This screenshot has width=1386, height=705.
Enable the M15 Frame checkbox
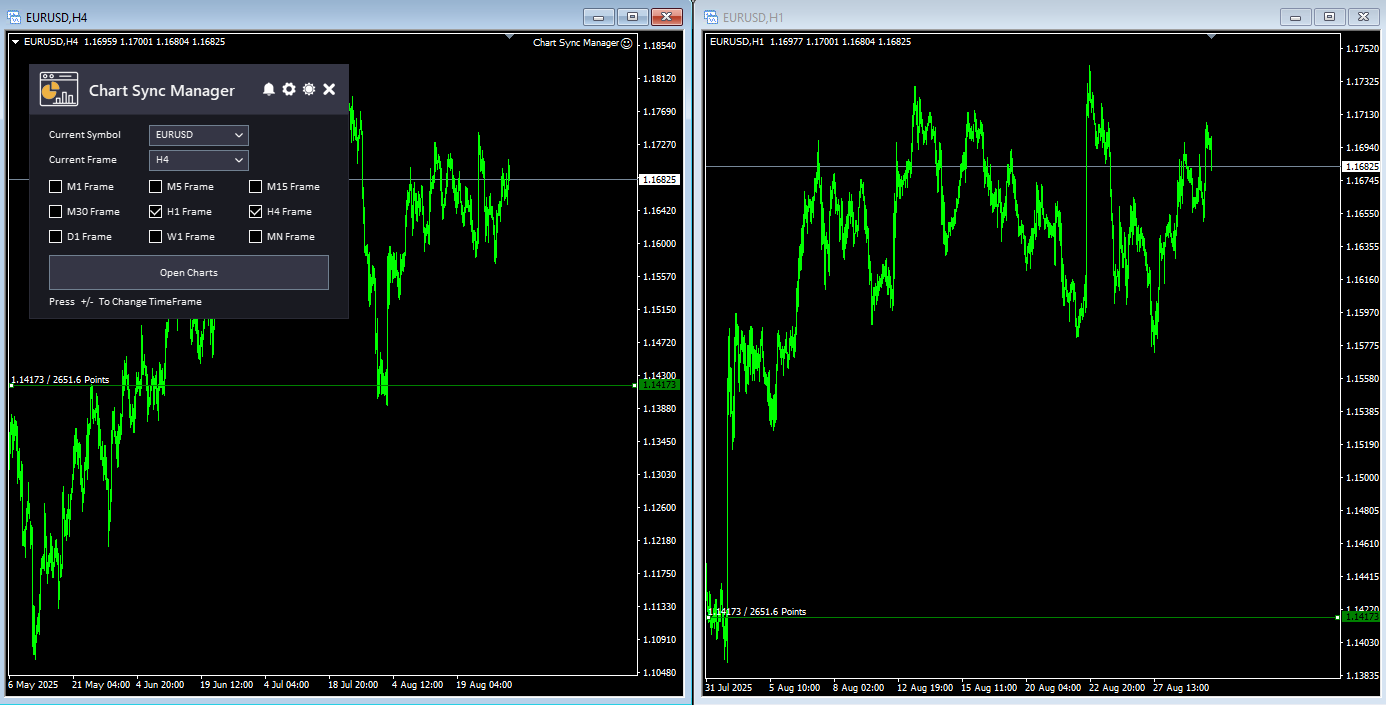click(256, 186)
